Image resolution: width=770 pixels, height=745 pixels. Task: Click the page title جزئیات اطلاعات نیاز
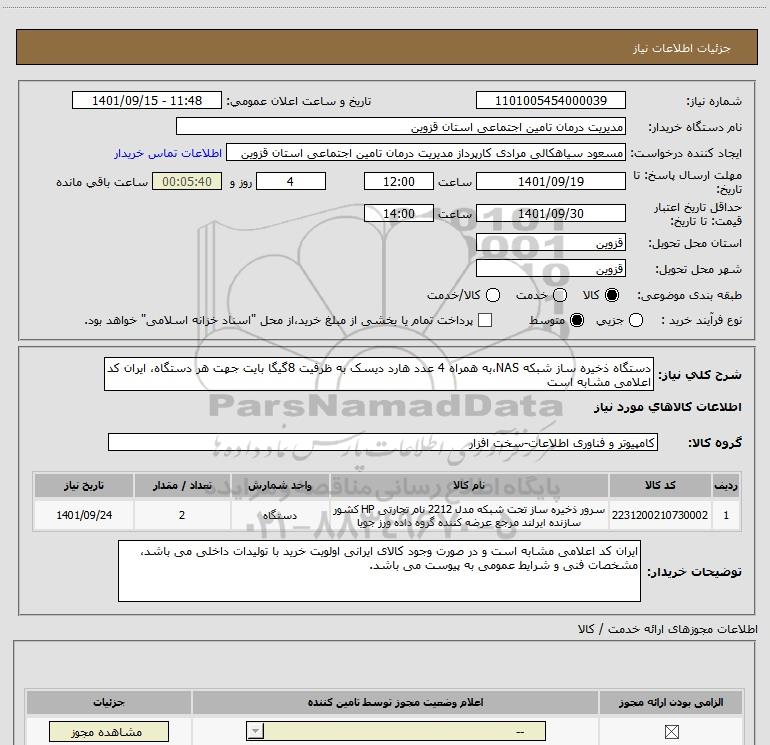681,48
